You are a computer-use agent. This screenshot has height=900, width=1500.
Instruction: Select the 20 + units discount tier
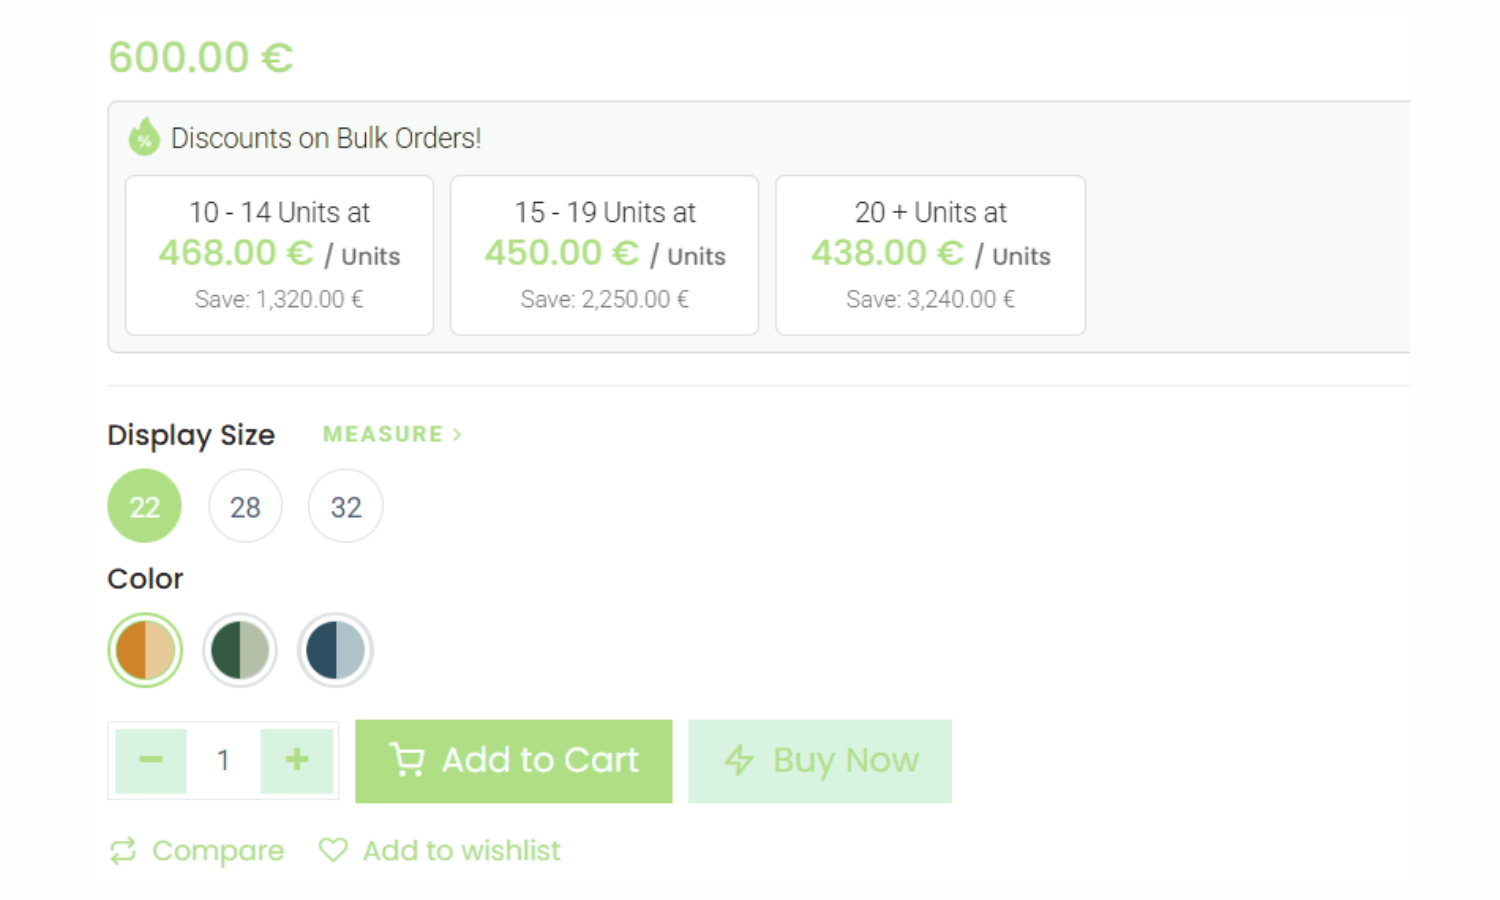point(930,255)
